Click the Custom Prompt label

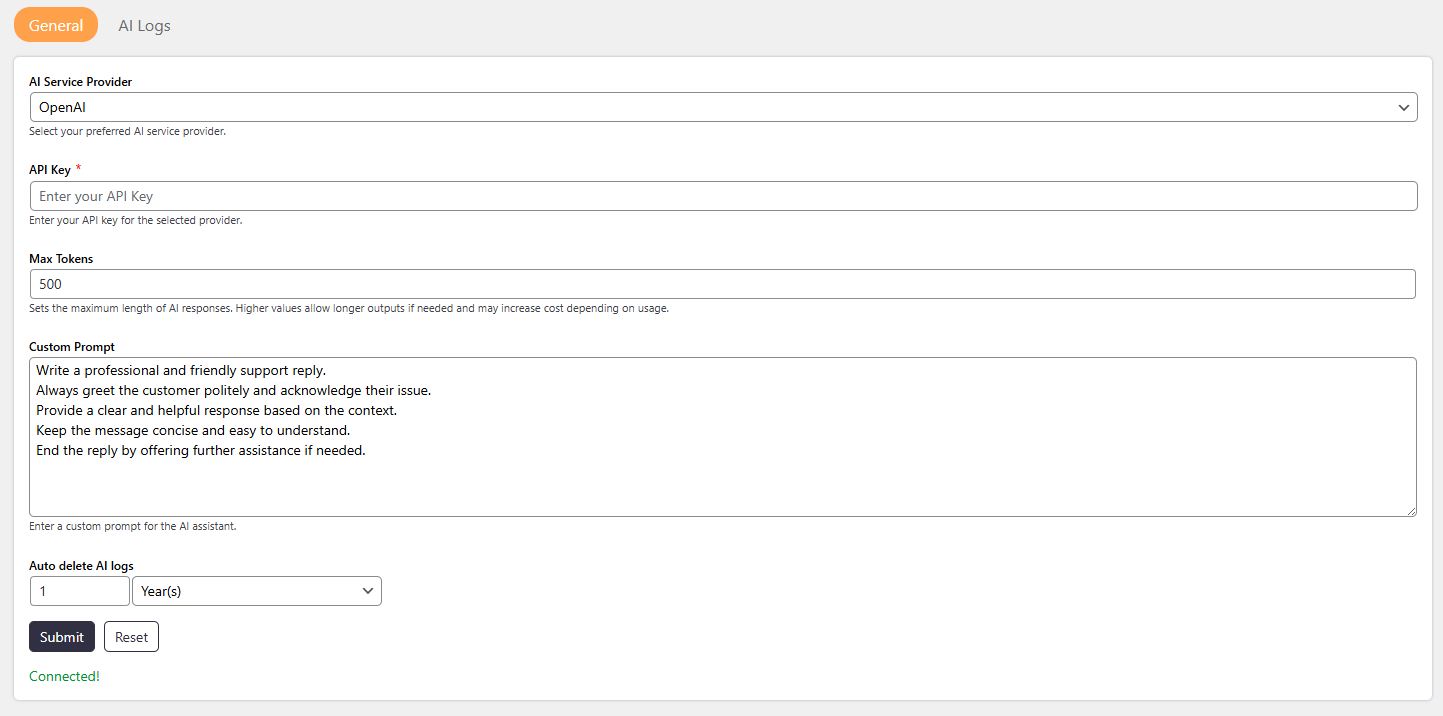tap(71, 347)
